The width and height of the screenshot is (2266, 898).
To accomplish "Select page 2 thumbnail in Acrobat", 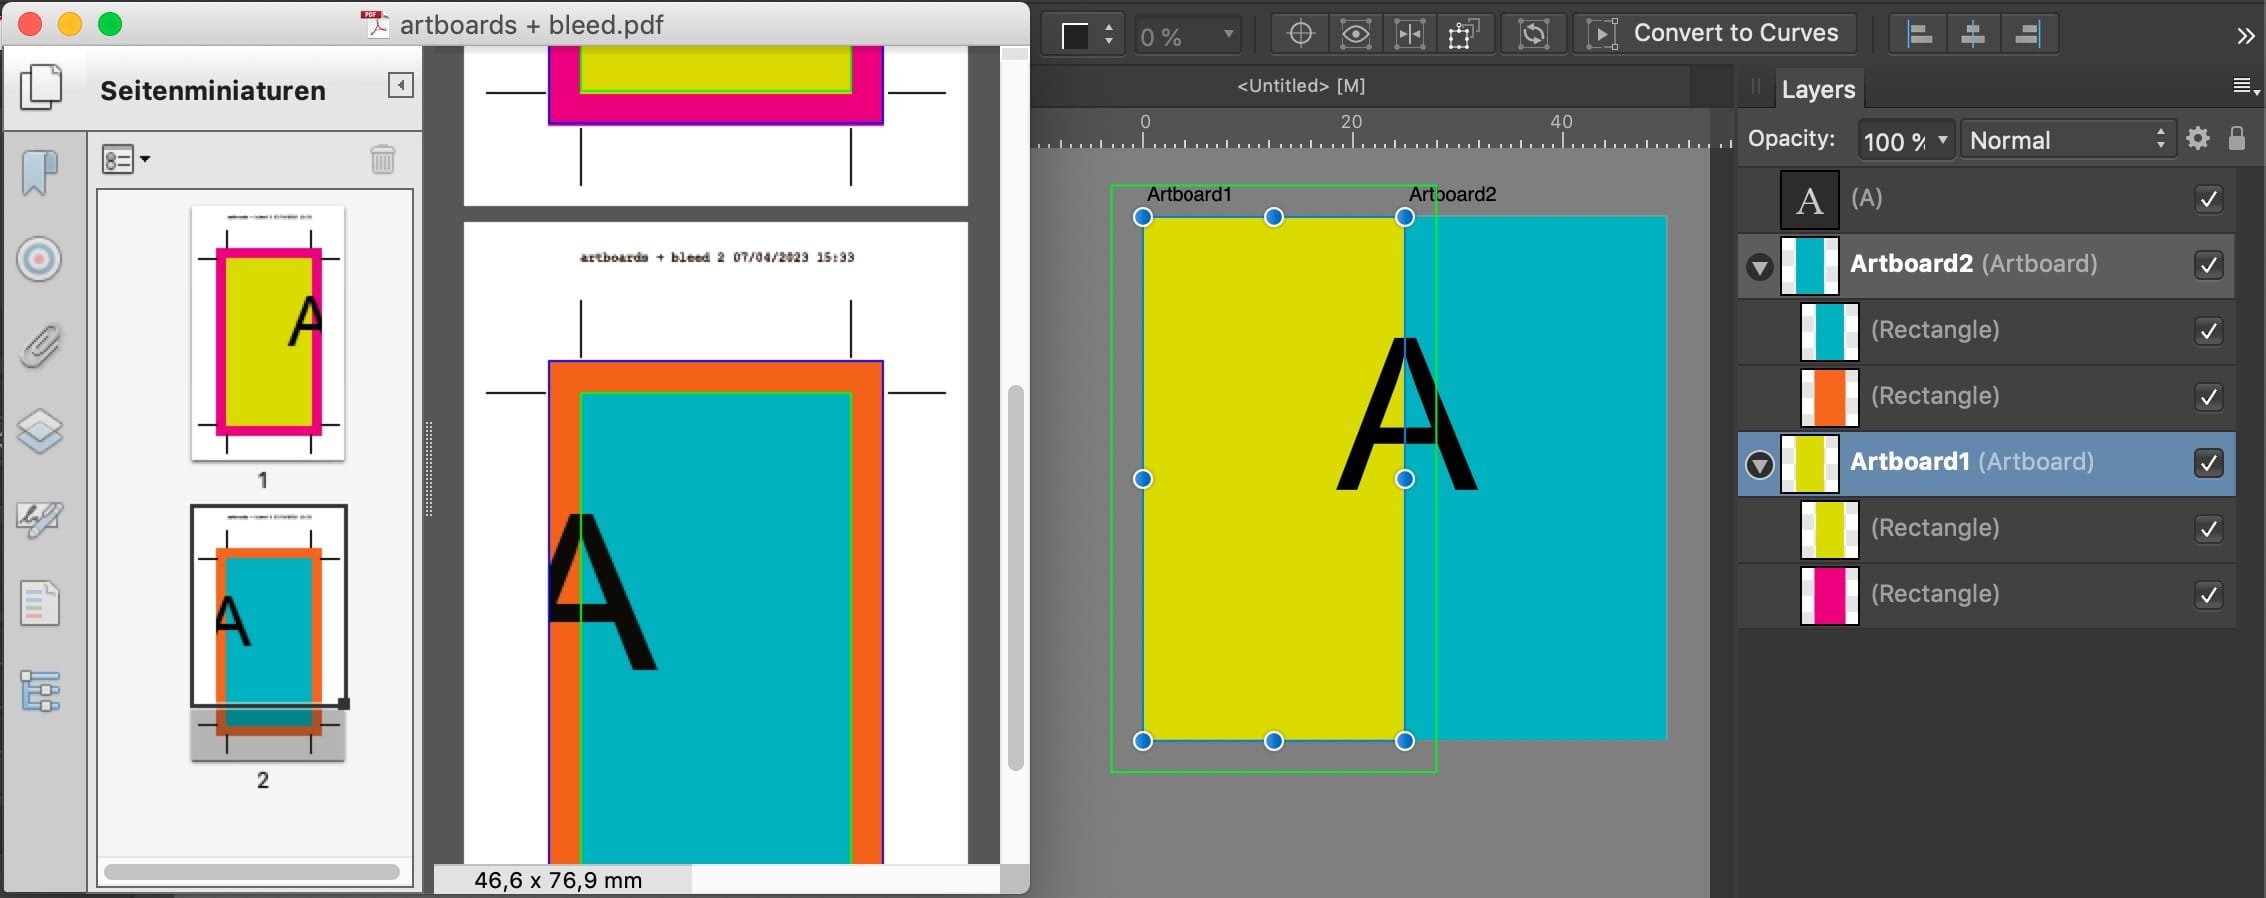I will [x=268, y=633].
